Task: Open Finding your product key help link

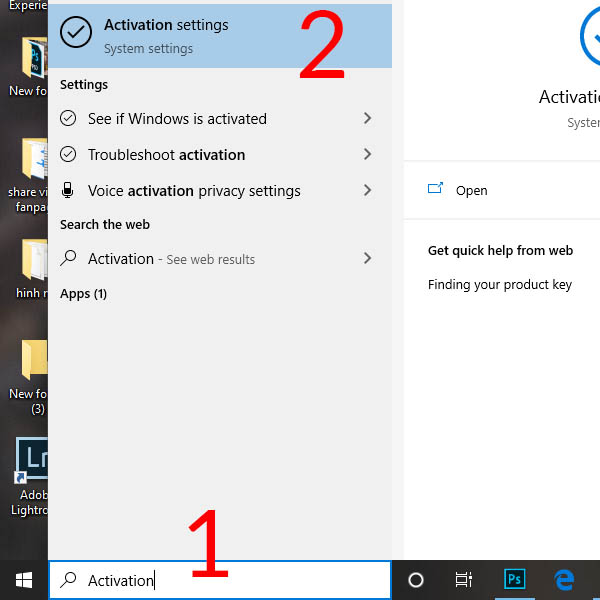Action: pyautogui.click(x=500, y=285)
